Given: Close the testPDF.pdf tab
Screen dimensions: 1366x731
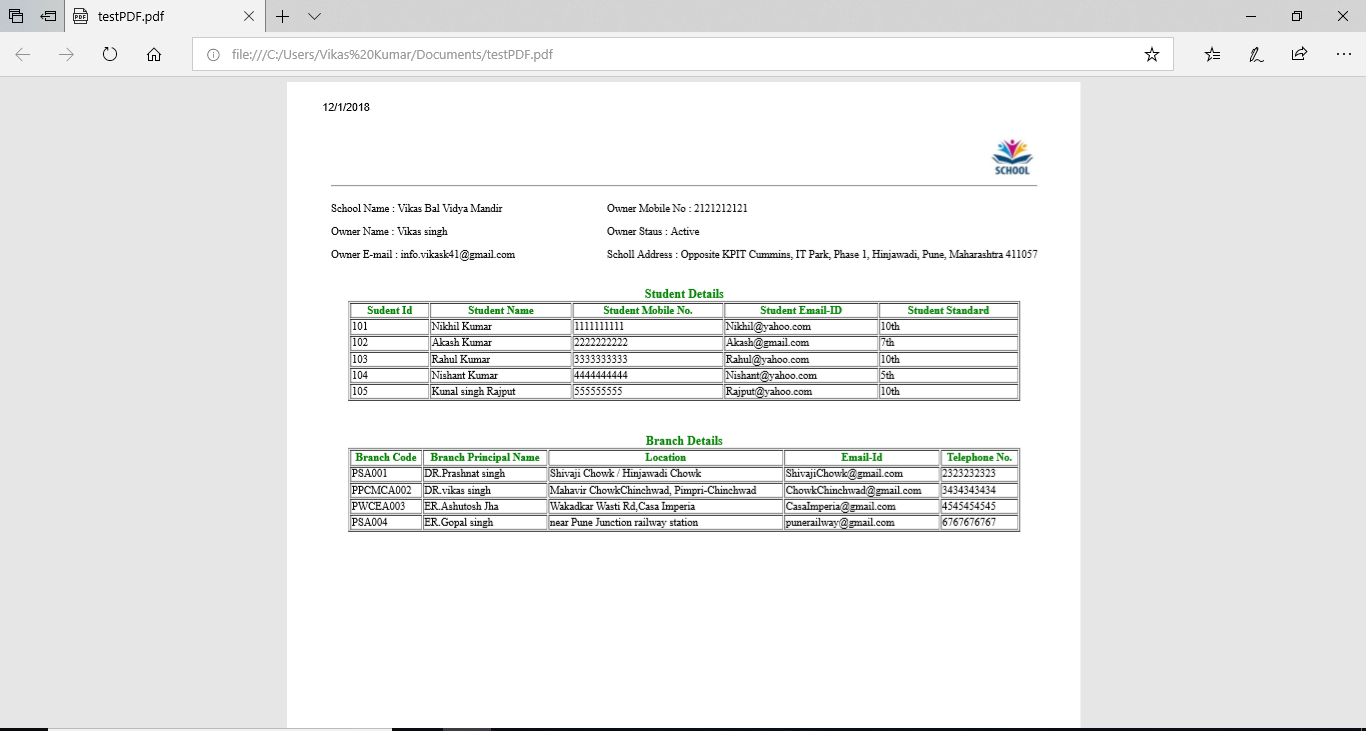Looking at the screenshot, I should [250, 16].
